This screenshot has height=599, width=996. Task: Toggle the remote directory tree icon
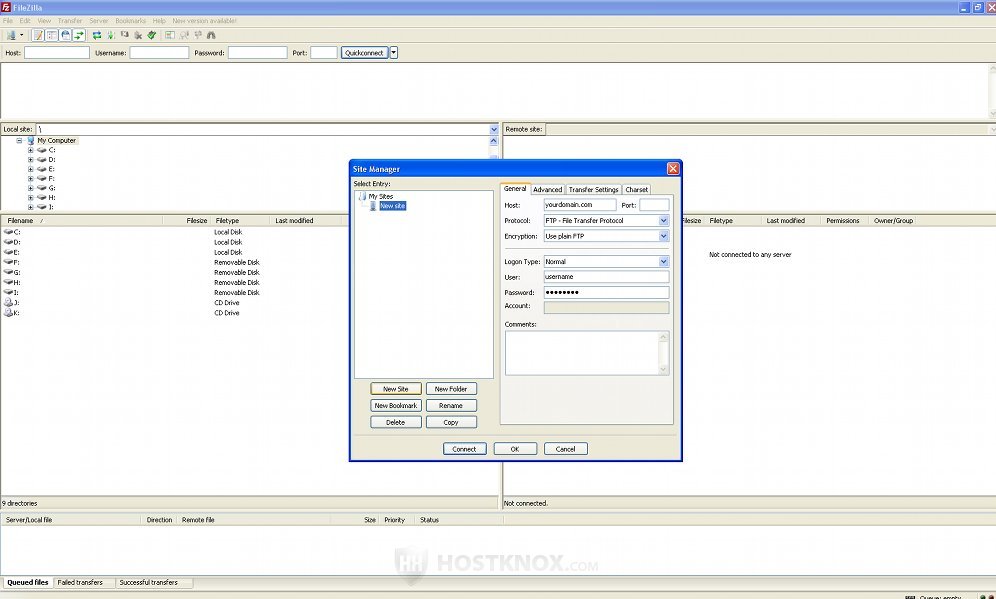coord(65,36)
